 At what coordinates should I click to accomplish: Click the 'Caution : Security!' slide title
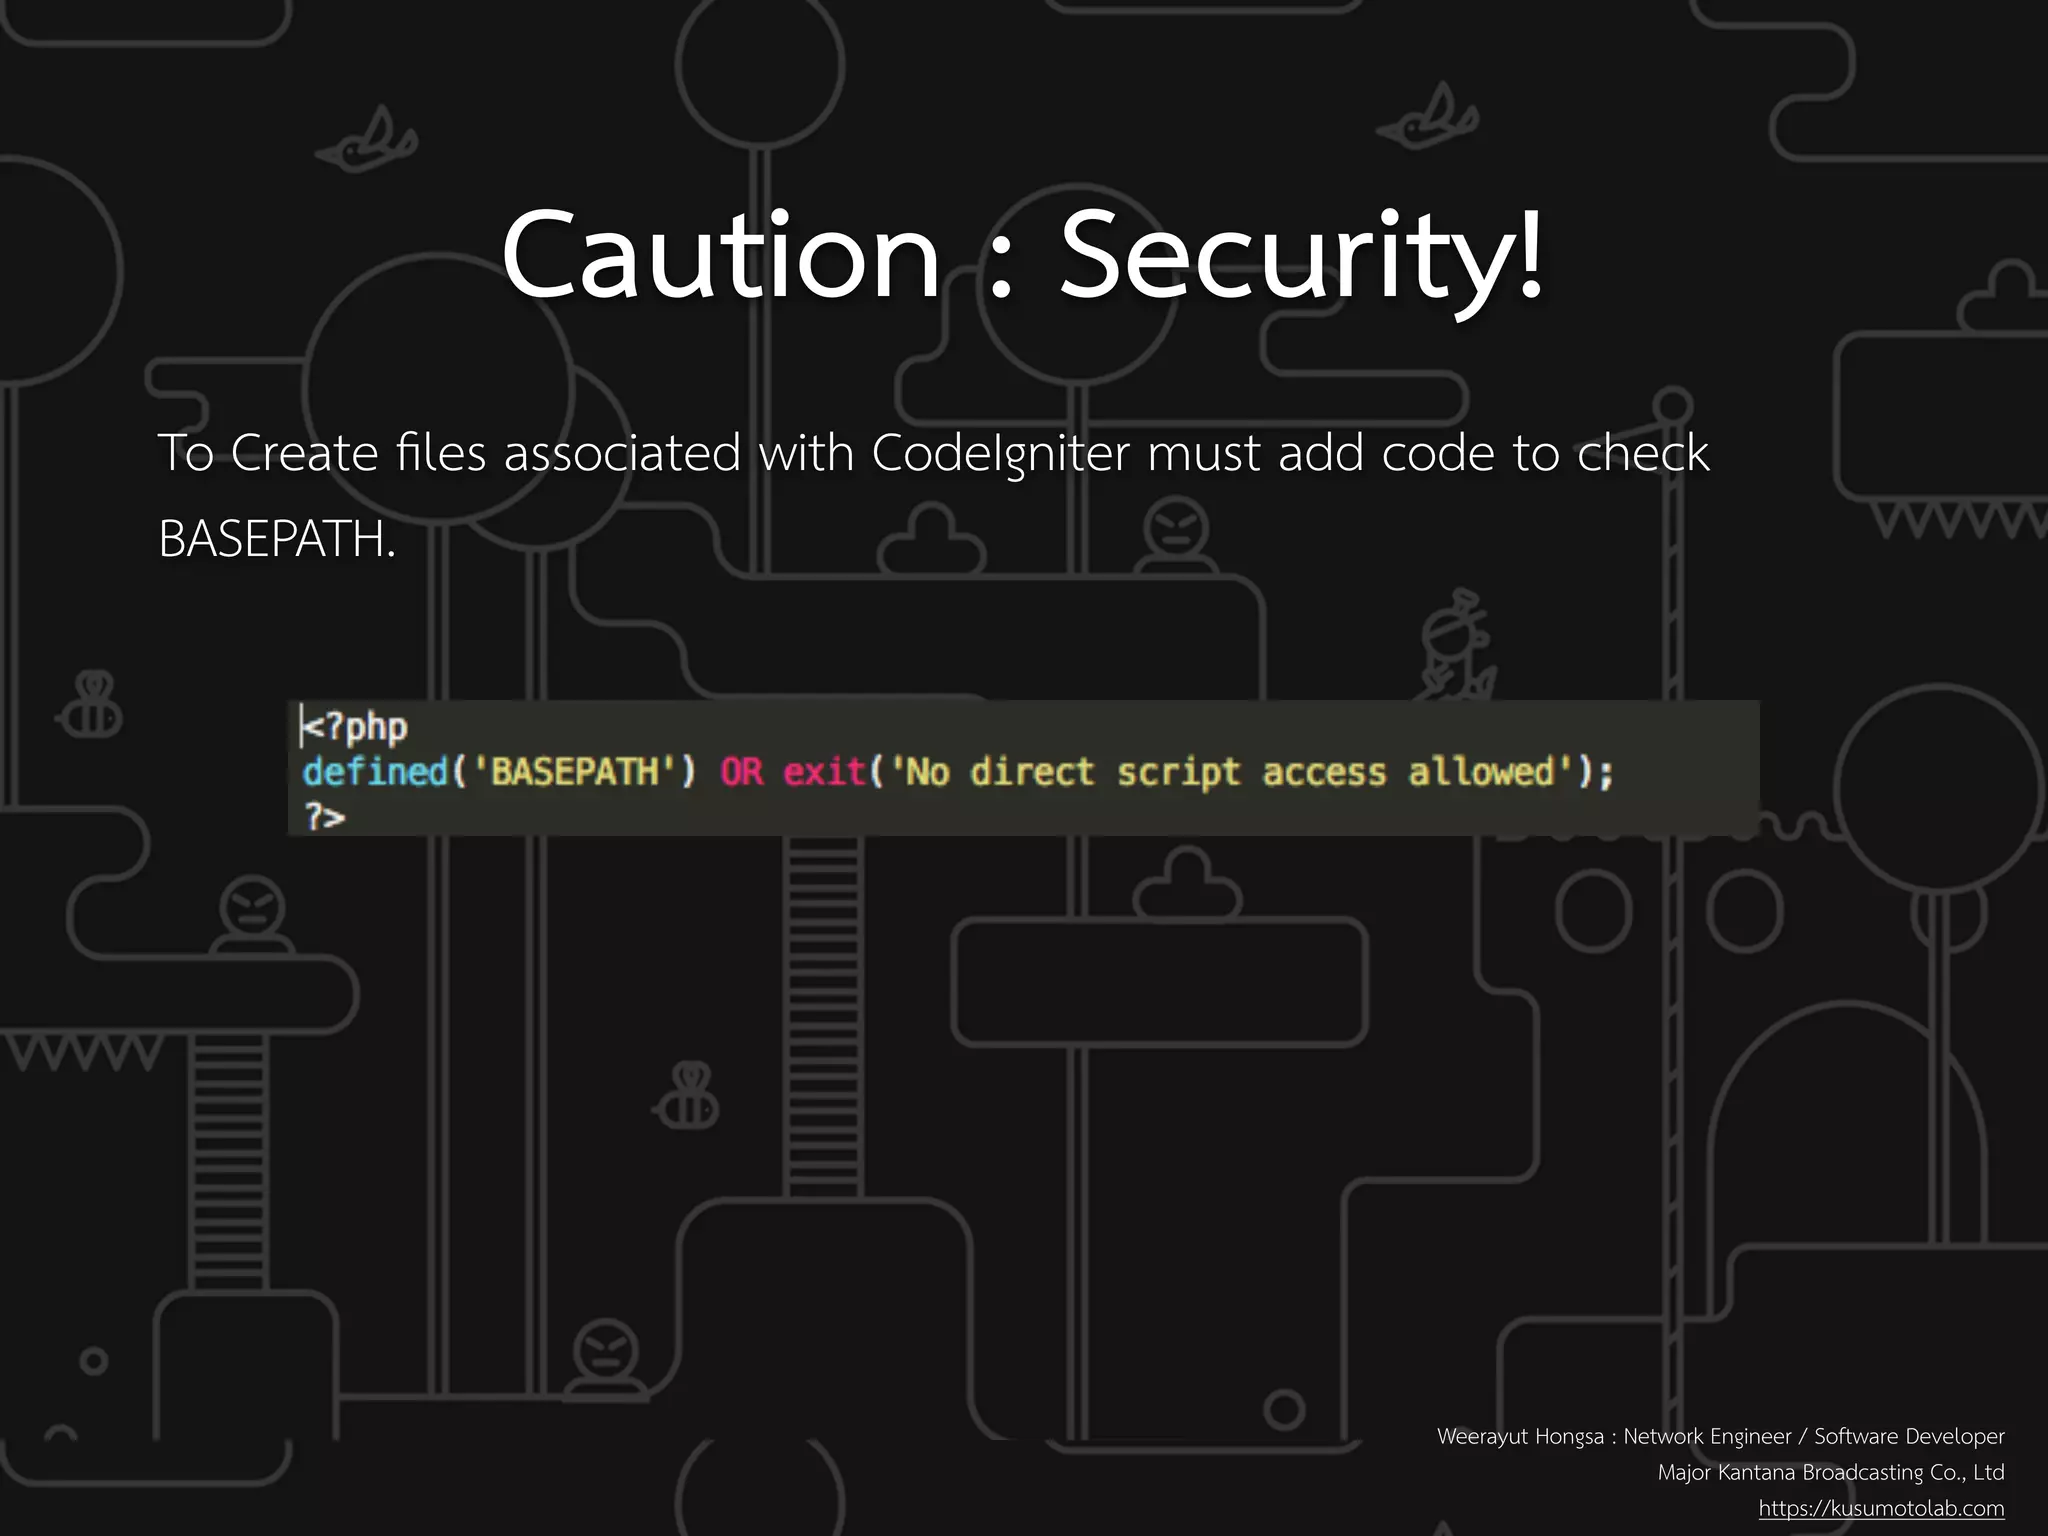pyautogui.click(x=1023, y=255)
